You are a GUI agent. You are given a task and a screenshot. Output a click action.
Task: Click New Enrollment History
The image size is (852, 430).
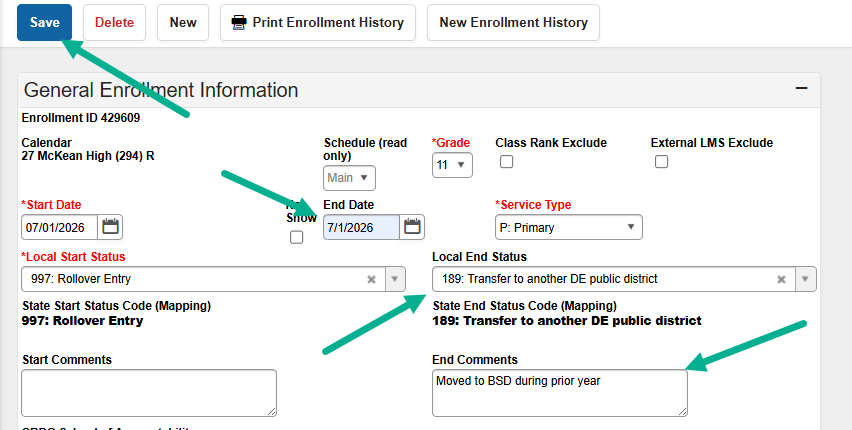click(513, 22)
